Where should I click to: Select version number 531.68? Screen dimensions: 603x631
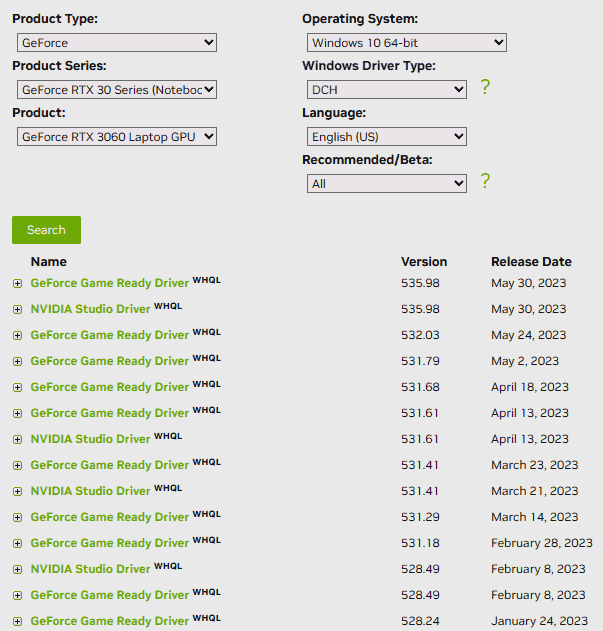(x=420, y=387)
